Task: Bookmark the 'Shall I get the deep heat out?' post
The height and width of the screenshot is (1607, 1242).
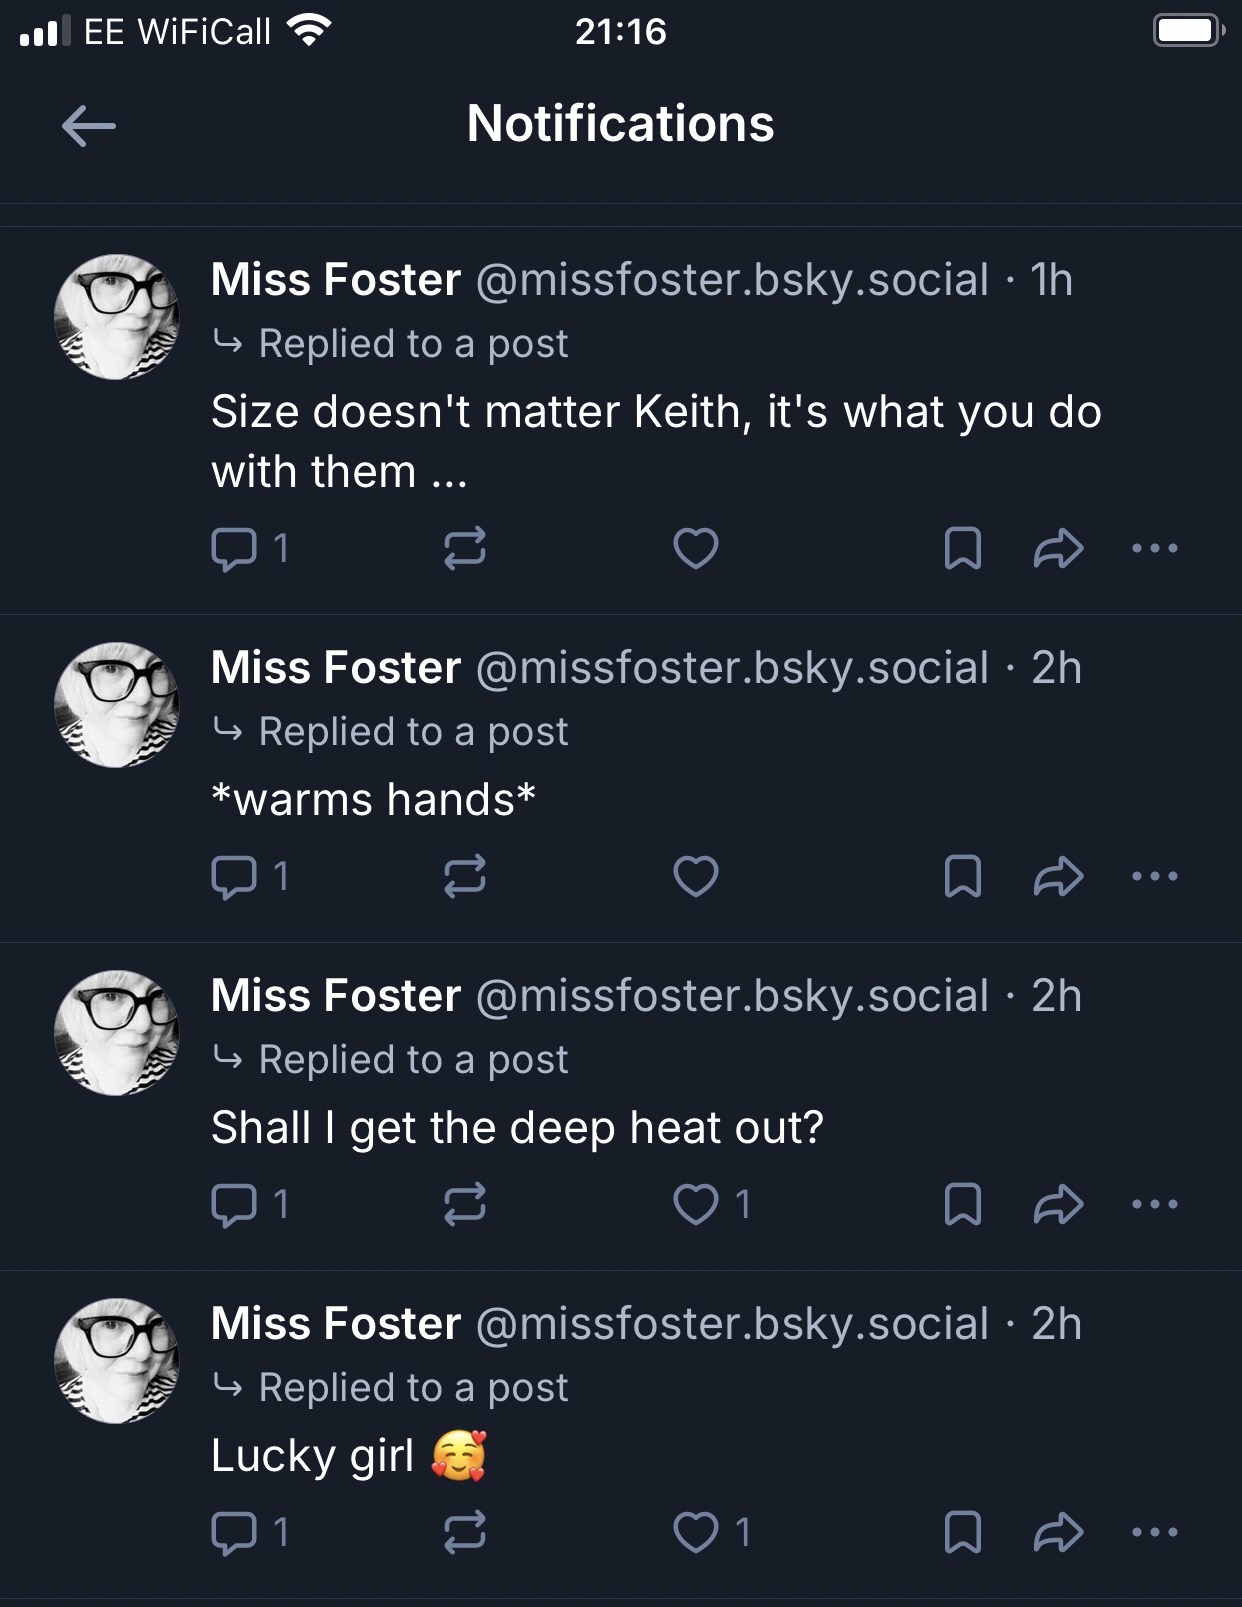Action: (962, 1204)
